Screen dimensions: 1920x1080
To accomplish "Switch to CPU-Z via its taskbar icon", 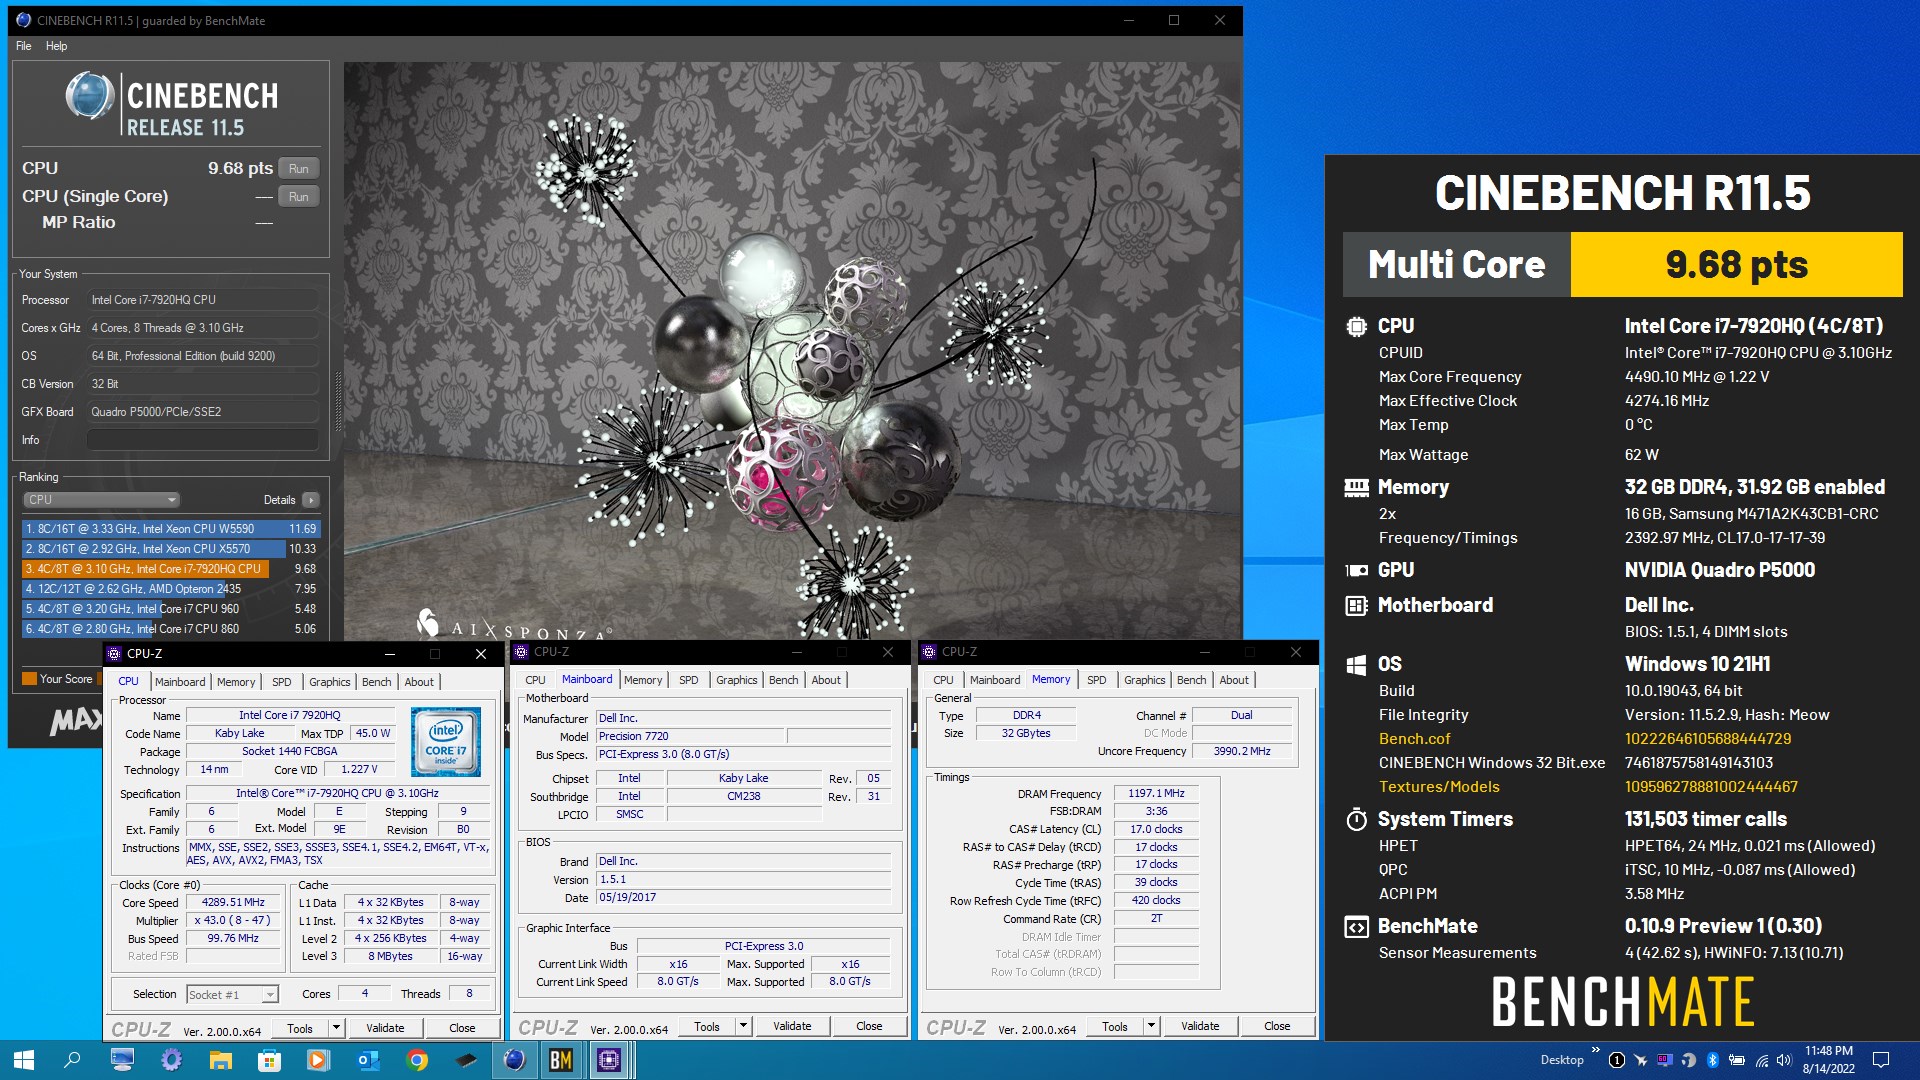I will (609, 1060).
